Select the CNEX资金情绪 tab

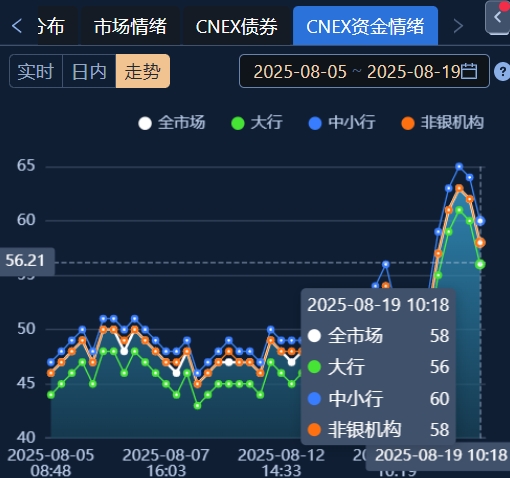coord(365,26)
